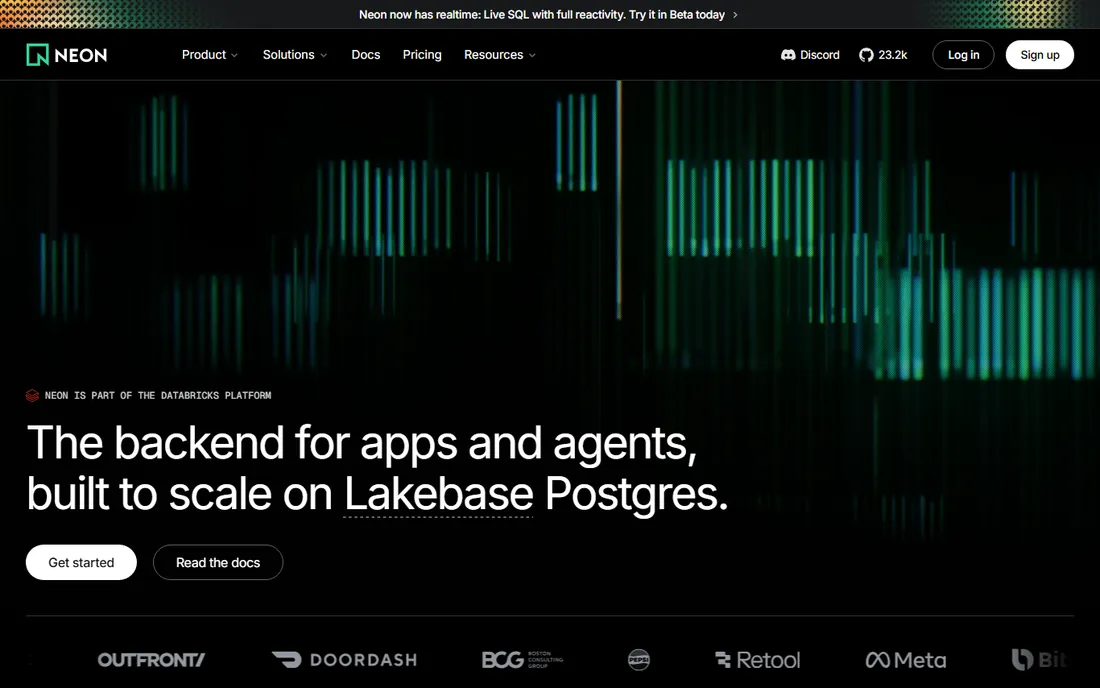Open the GitHub icon showing 23.2k
Image resolution: width=1100 pixels, height=688 pixels.
[x=866, y=55]
